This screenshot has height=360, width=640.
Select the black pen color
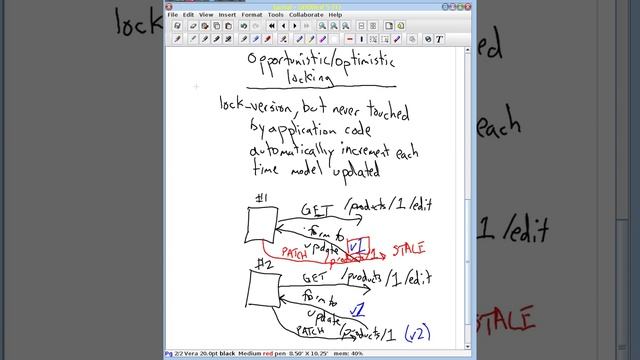244,39
